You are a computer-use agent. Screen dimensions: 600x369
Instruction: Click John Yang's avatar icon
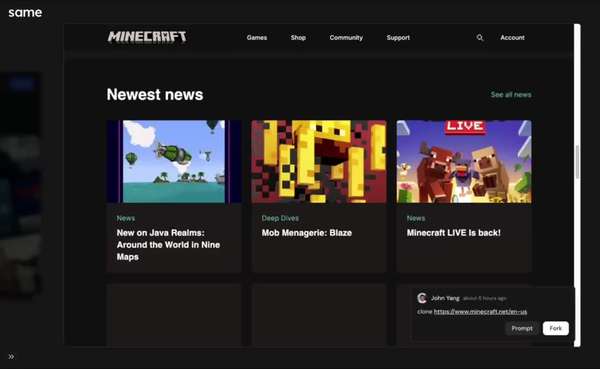tap(422, 298)
